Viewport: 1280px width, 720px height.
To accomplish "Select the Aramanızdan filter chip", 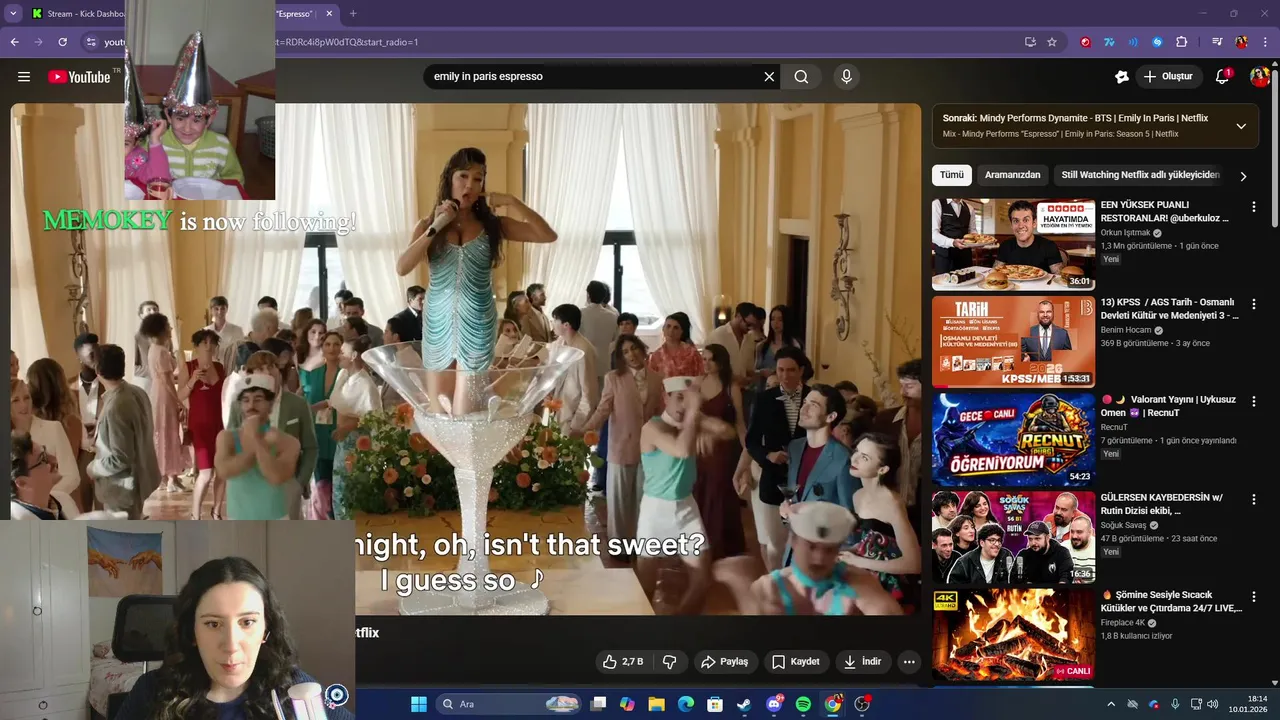I will tap(1012, 175).
